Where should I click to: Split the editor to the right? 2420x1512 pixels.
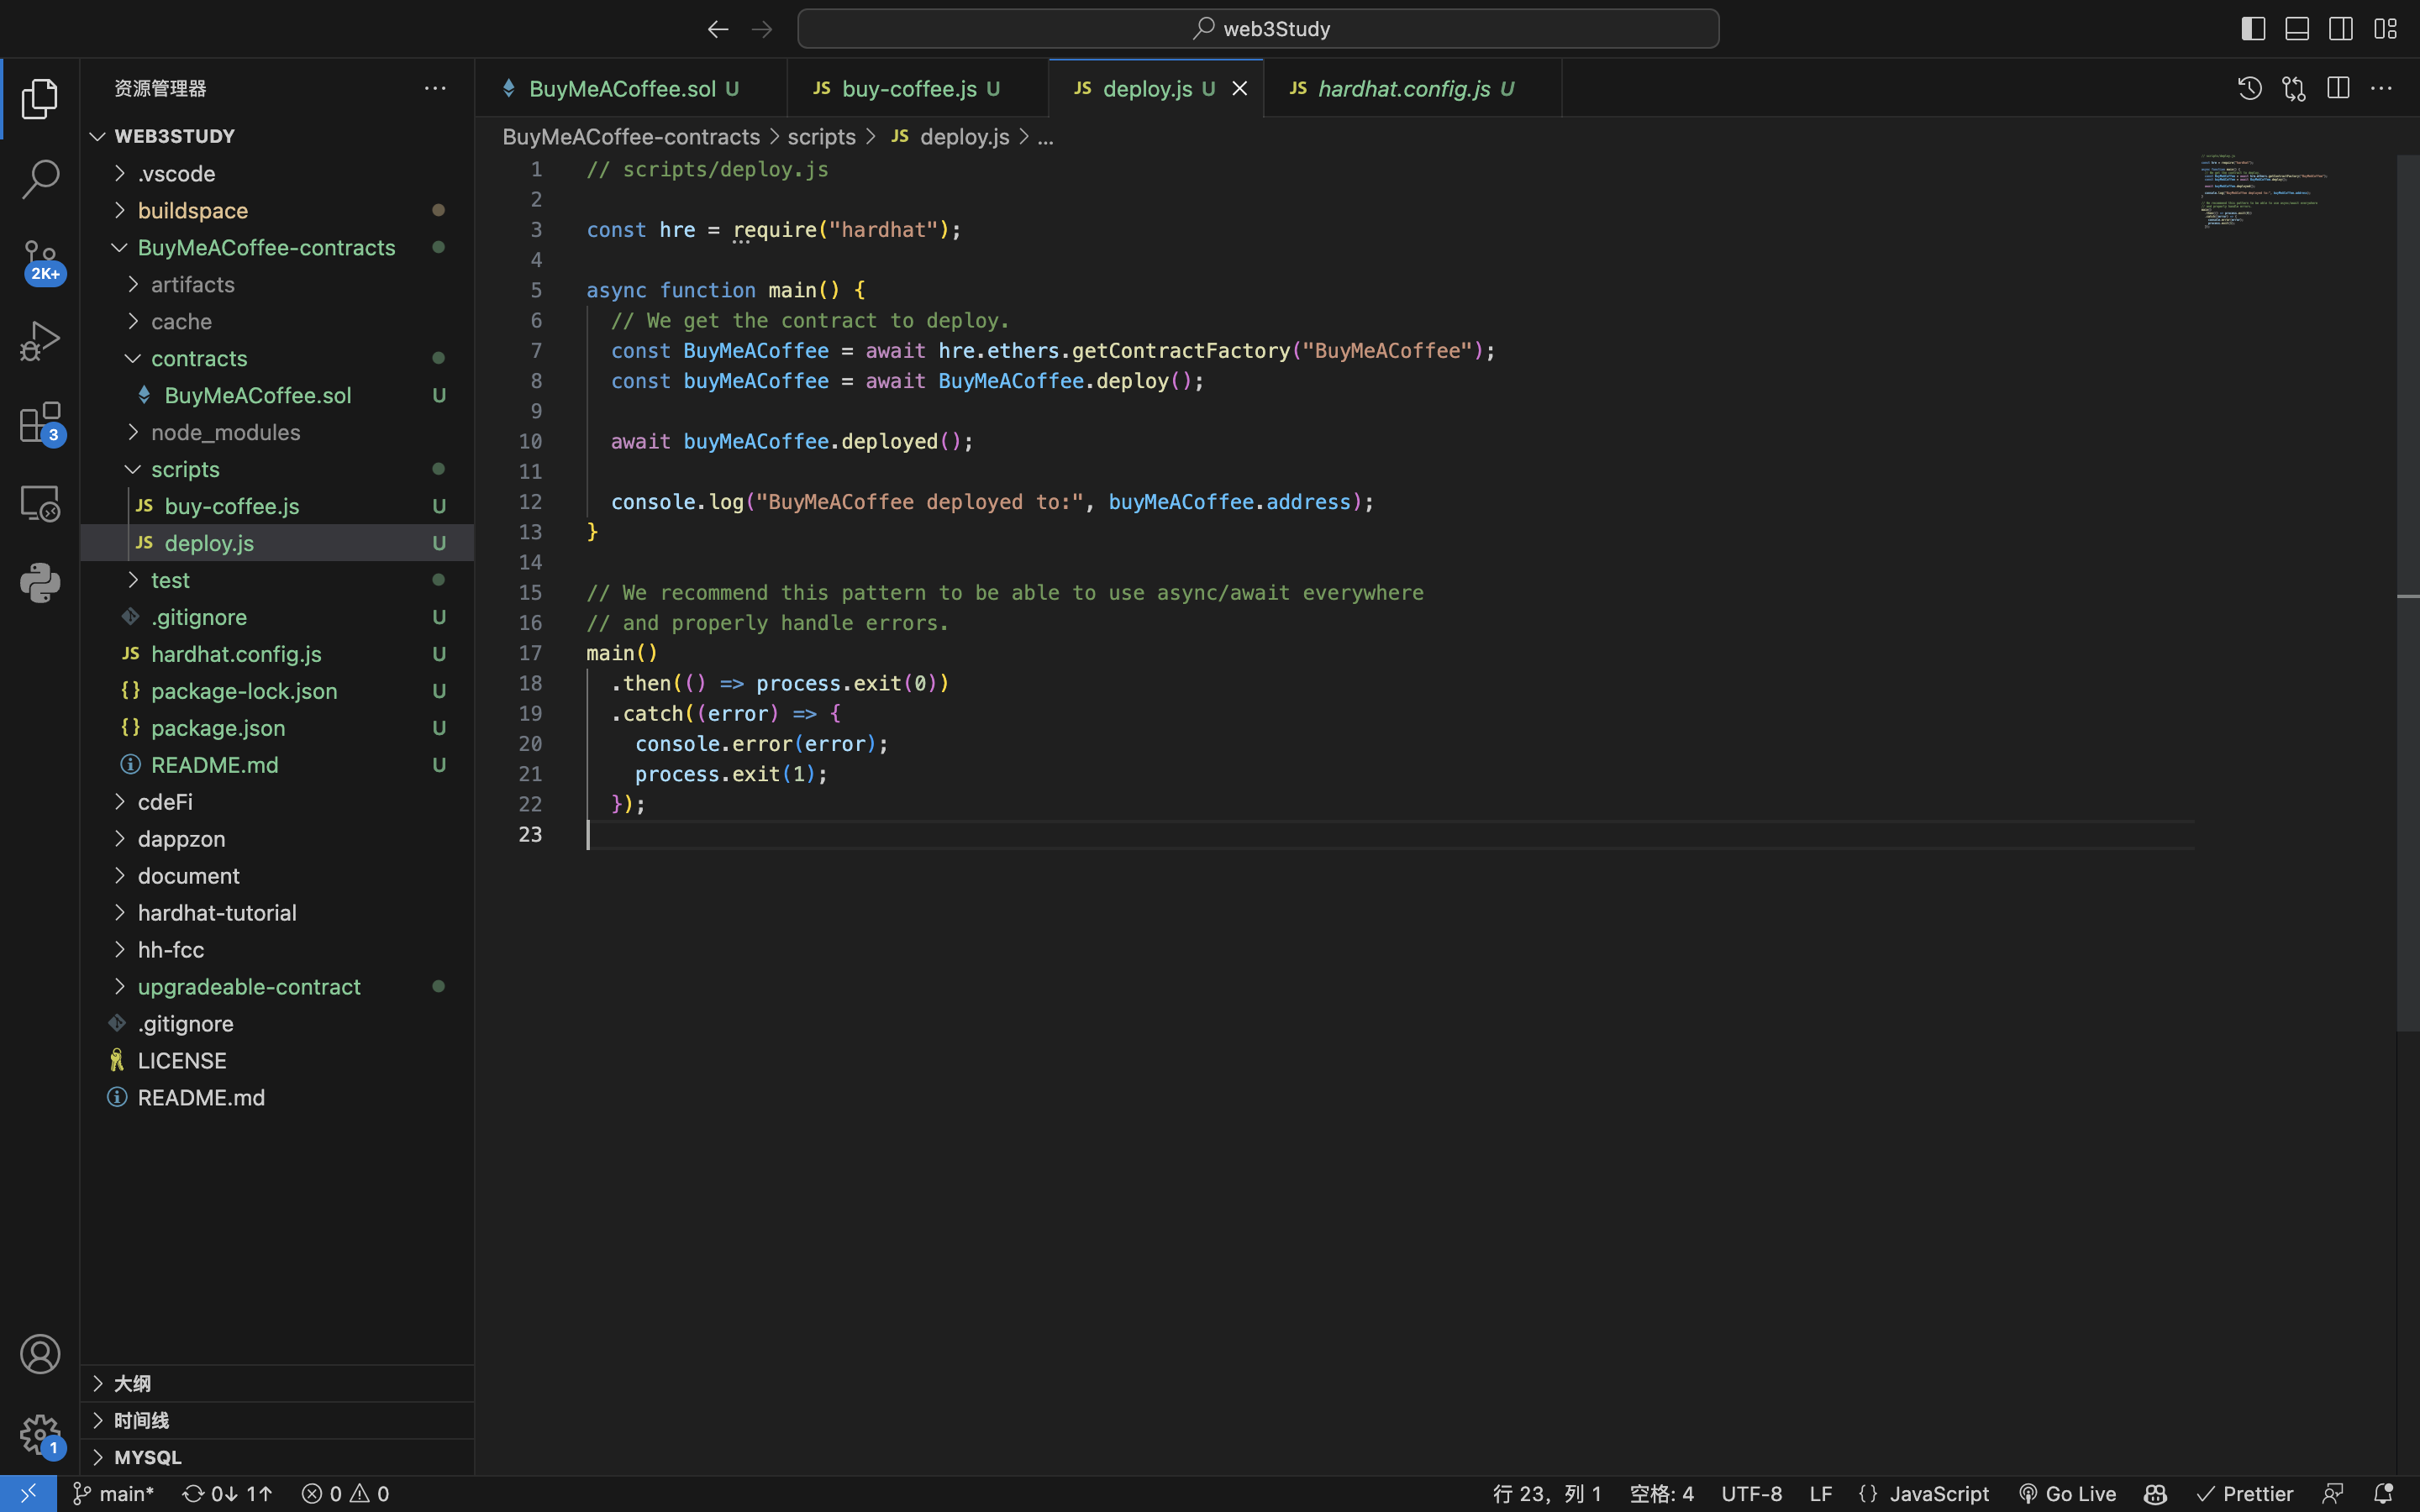pos(2338,88)
